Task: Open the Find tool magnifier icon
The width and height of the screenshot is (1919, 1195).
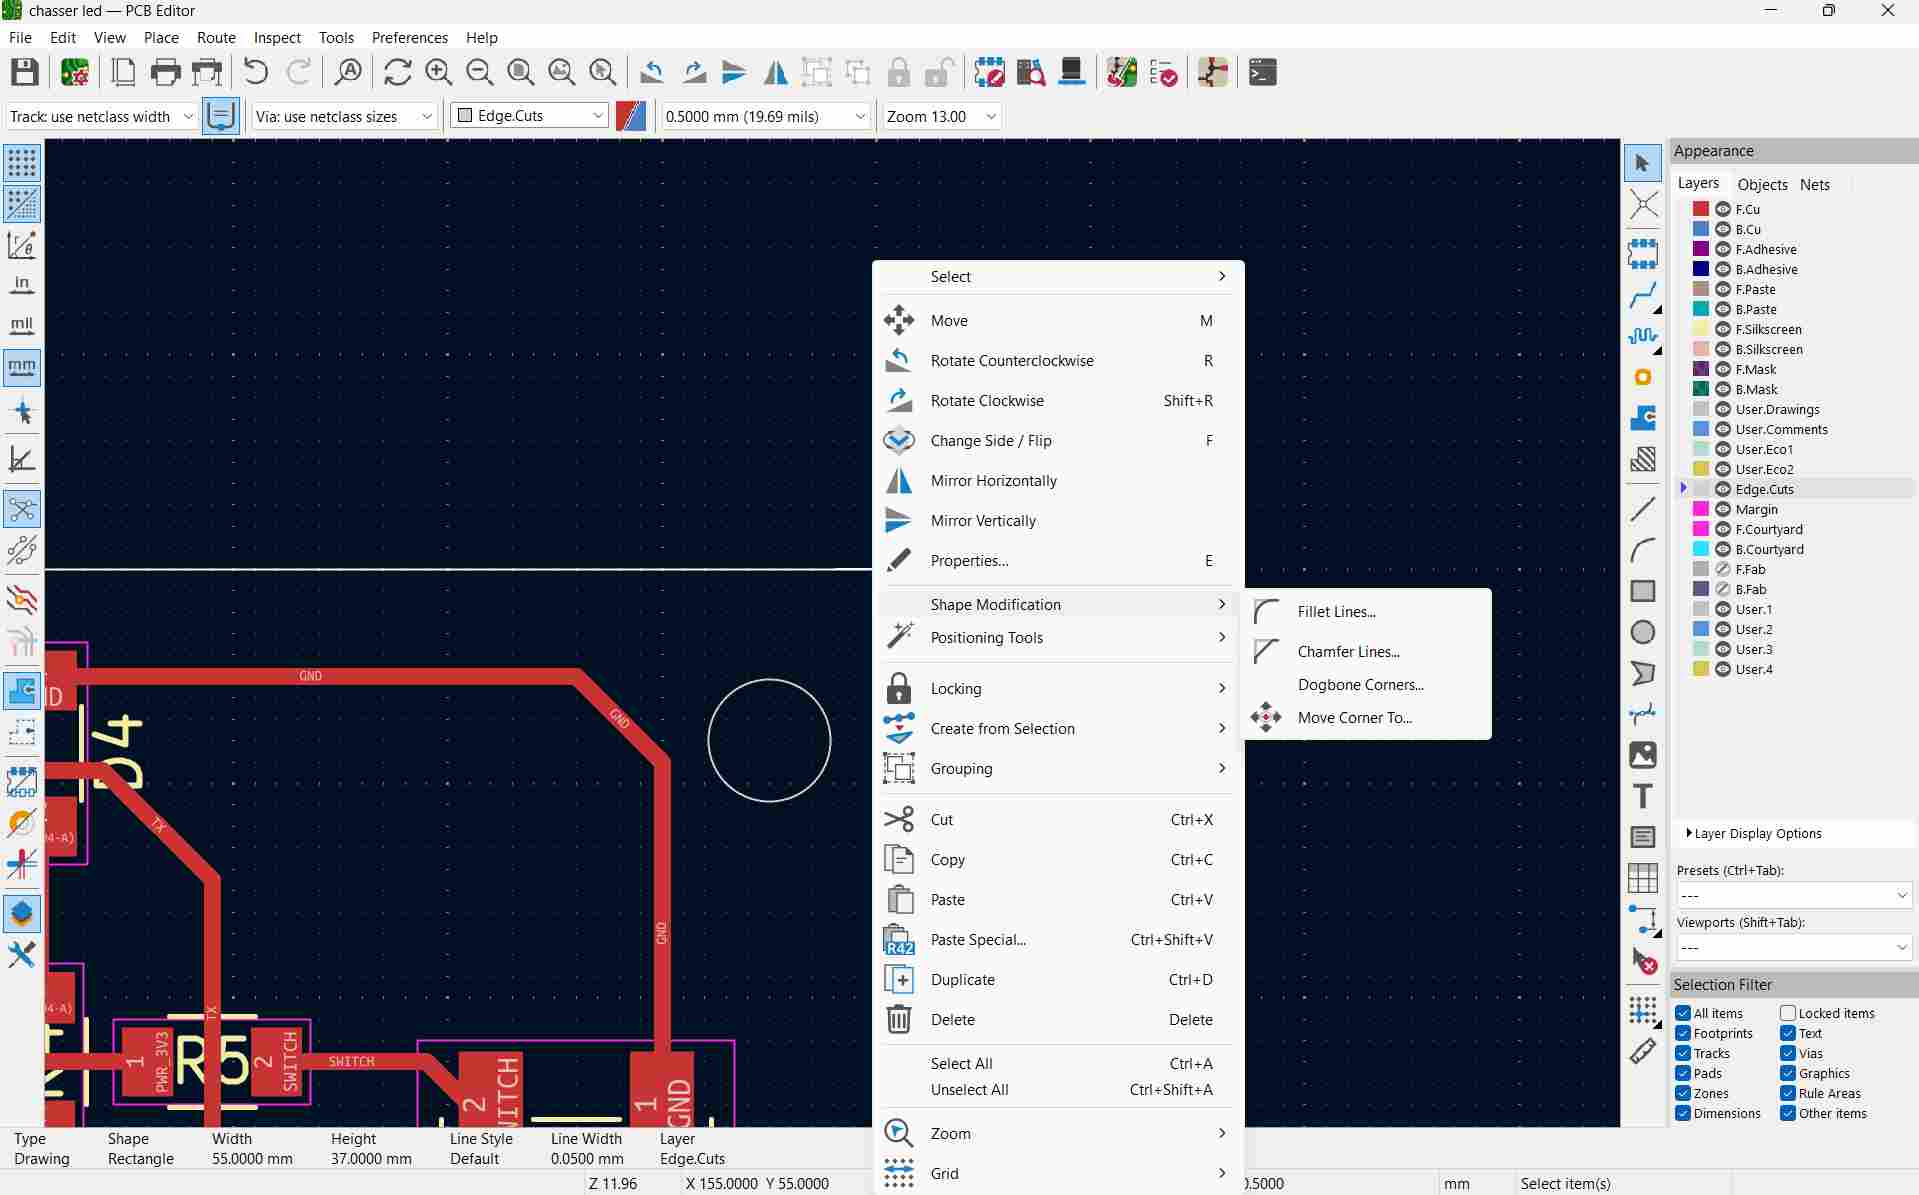Action: 348,72
